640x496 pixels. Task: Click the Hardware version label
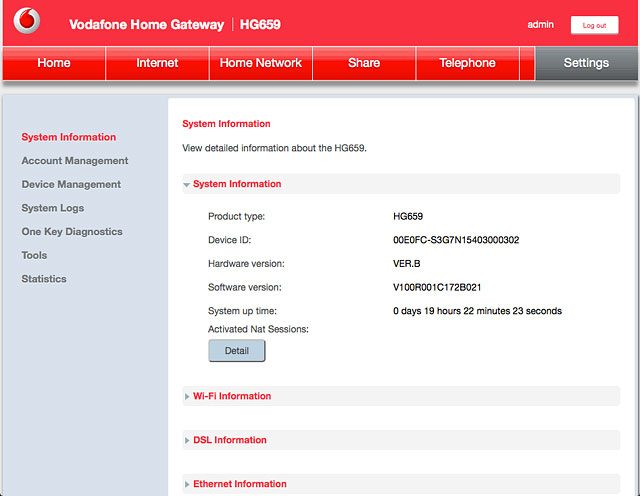point(246,264)
